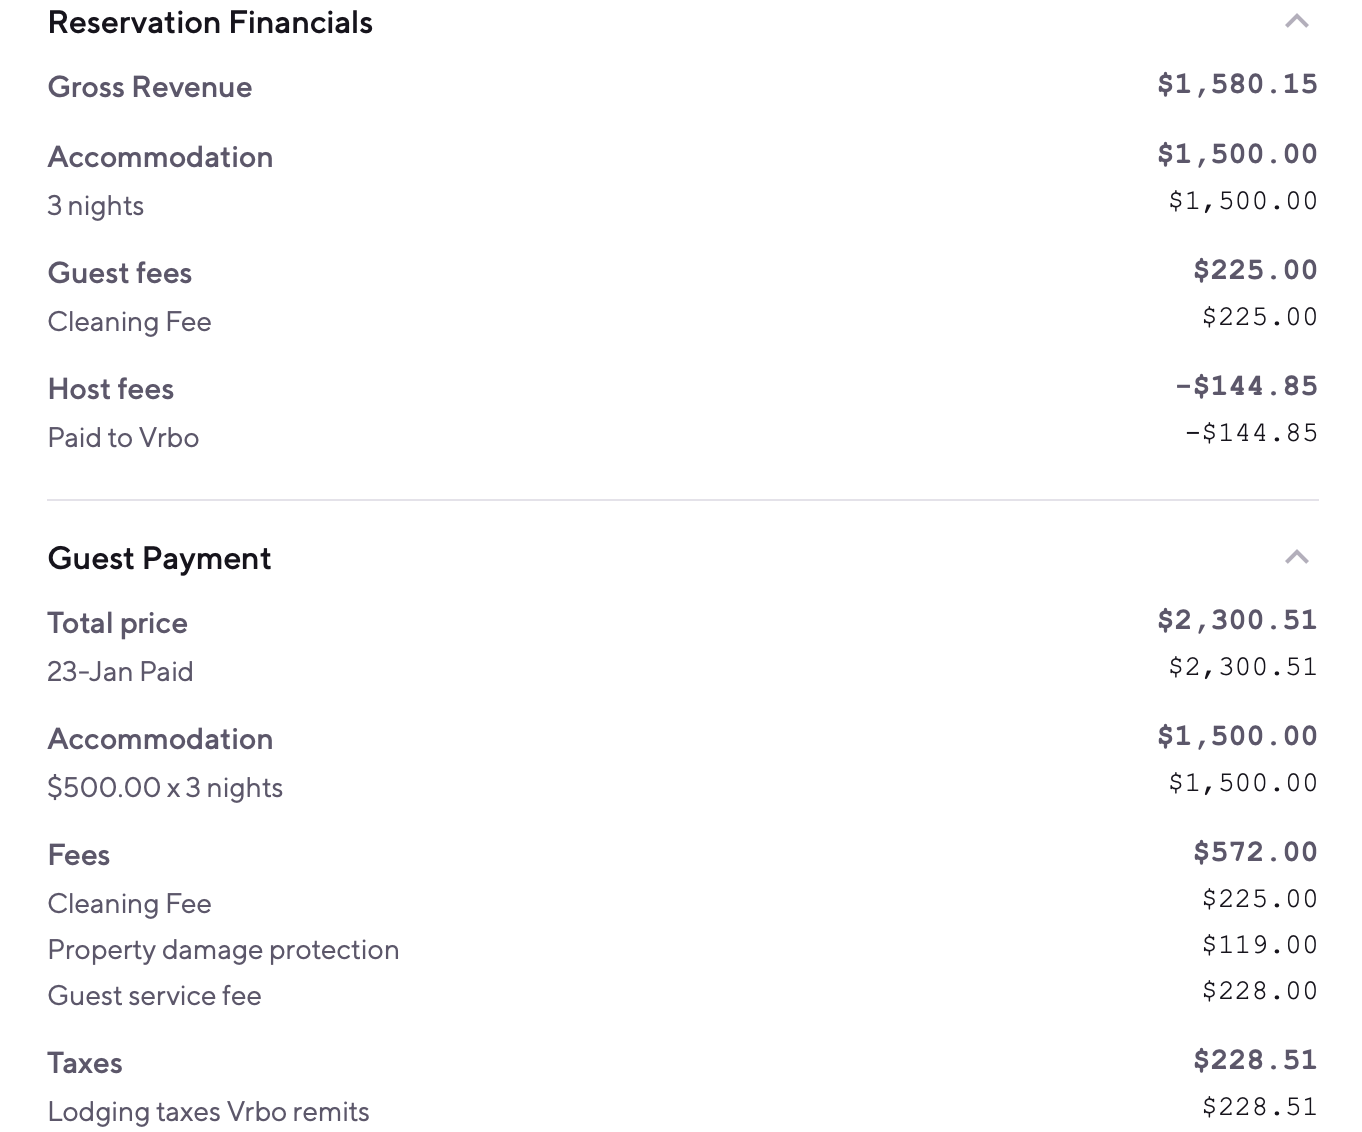Click the bold -$144.85 host fees total

(1246, 386)
